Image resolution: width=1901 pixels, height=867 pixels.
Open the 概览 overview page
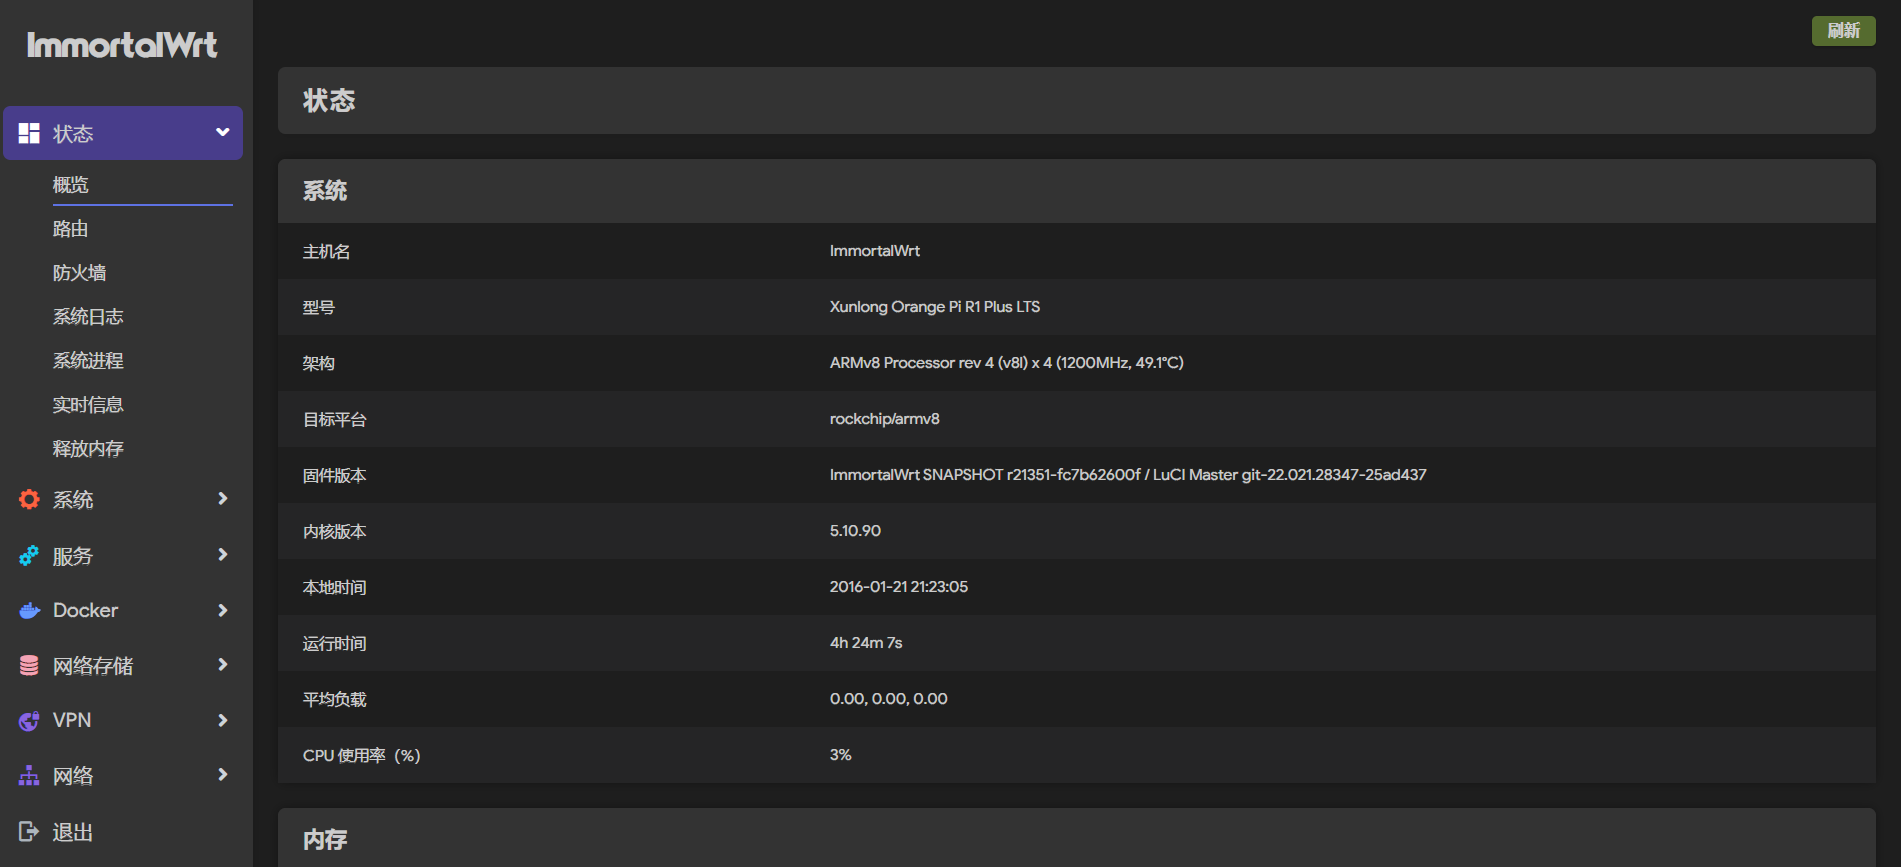[71, 185]
